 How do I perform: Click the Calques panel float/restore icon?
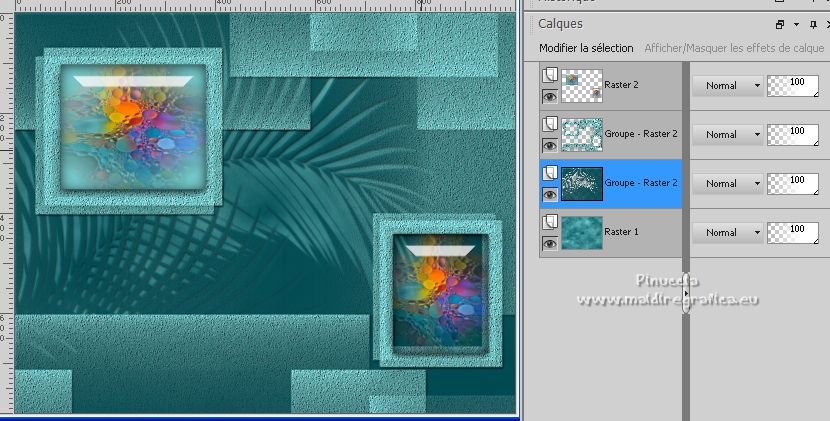pyautogui.click(x=780, y=24)
